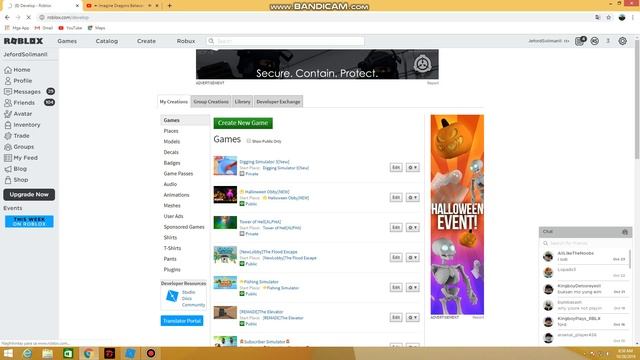Open gear dropdown for Tower of Hell

click(413, 227)
